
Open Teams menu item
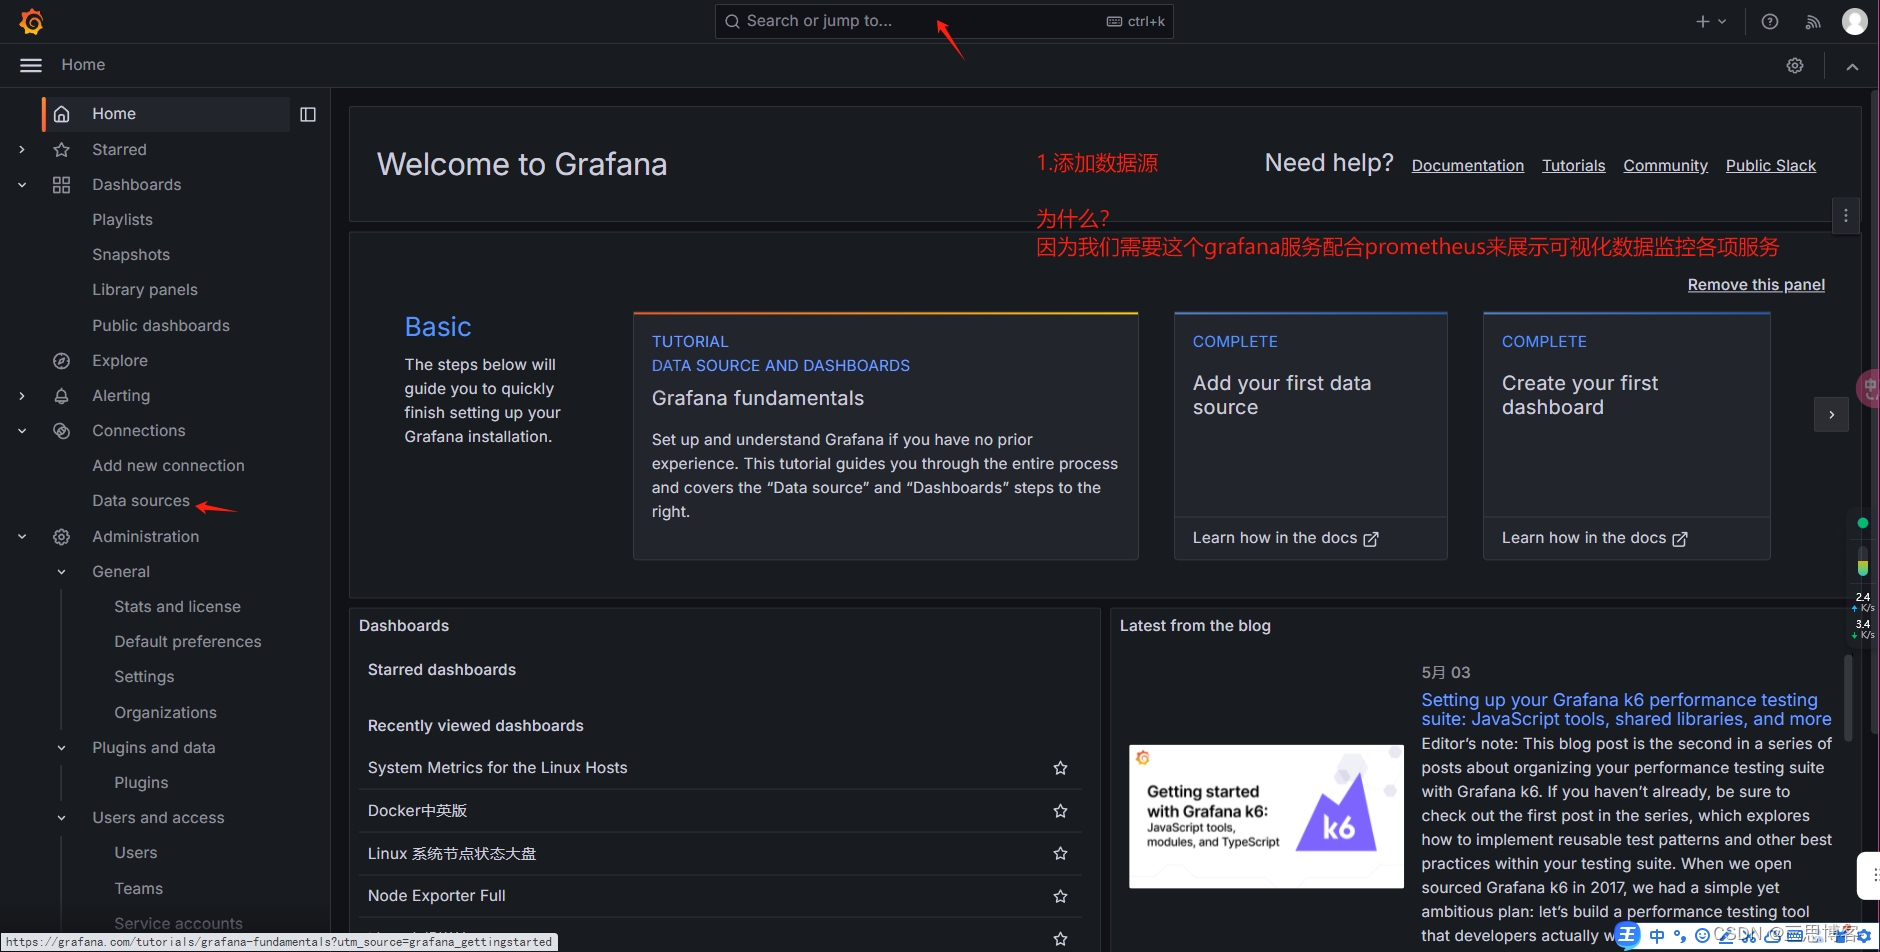click(138, 889)
